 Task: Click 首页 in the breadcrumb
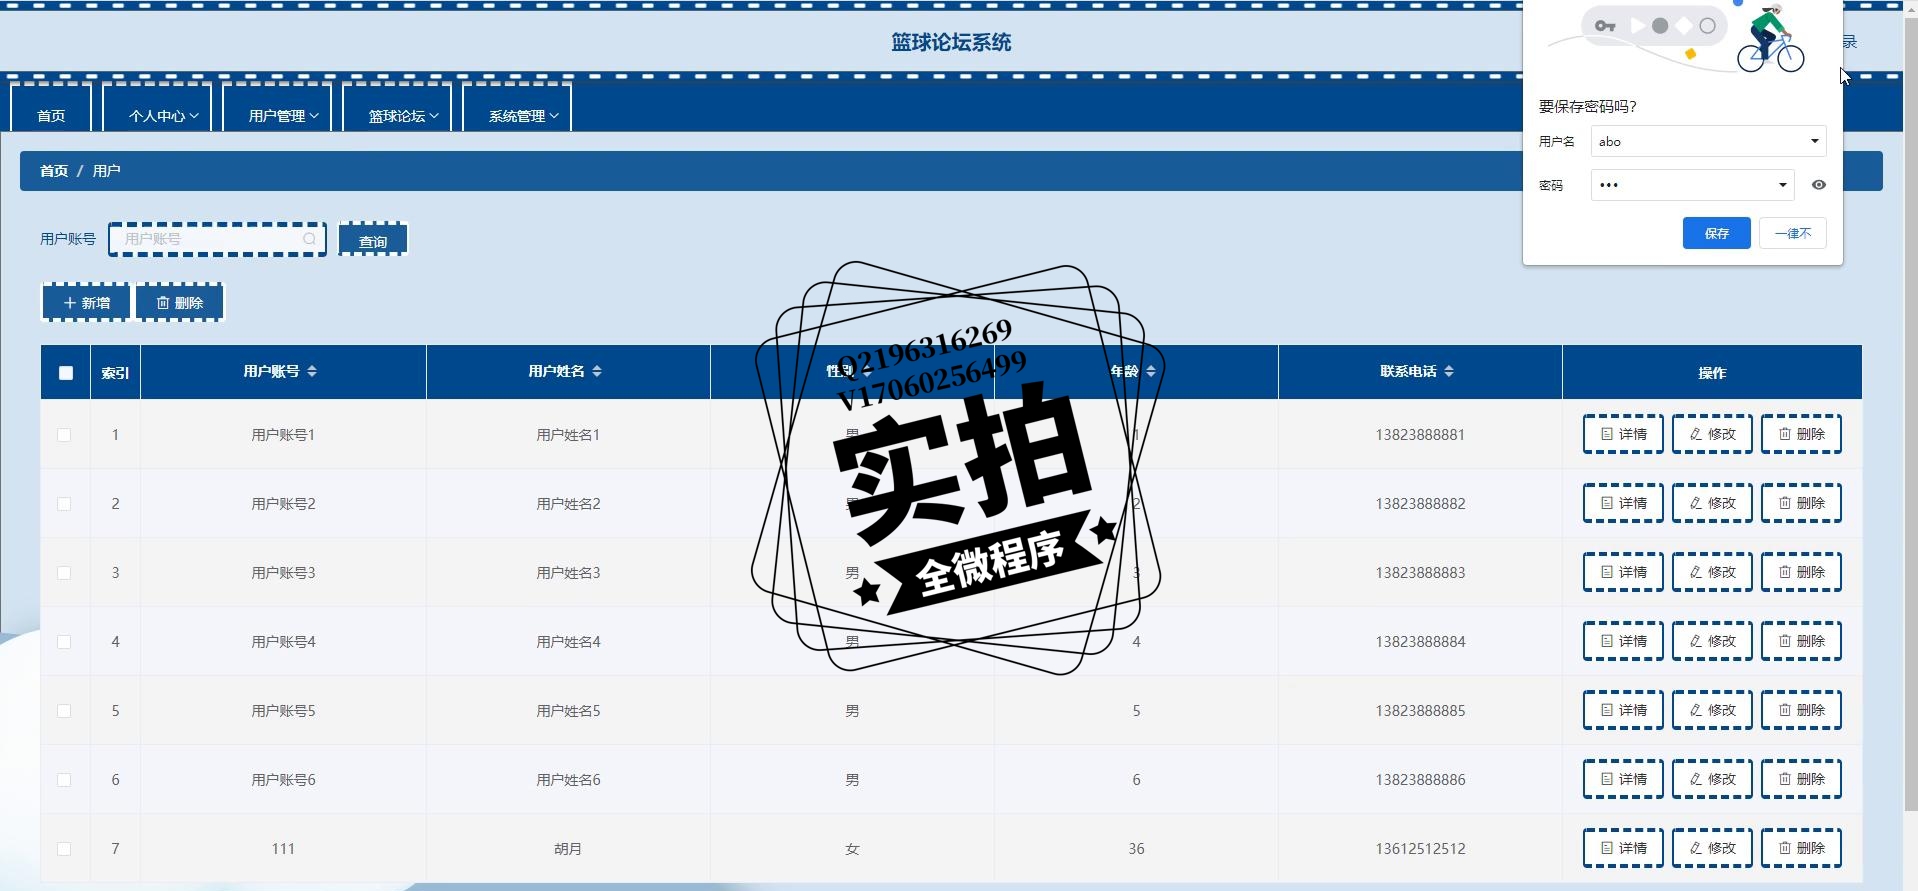54,171
